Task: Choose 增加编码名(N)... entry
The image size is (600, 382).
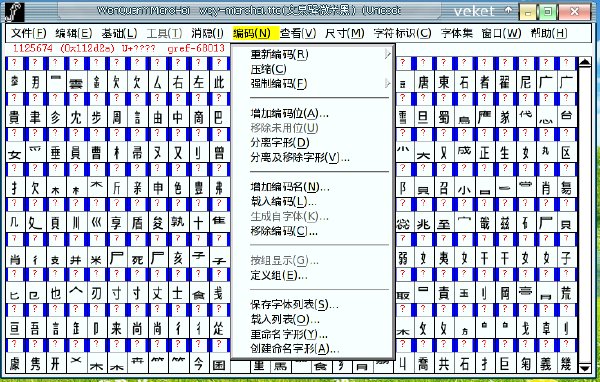Action: click(x=290, y=187)
